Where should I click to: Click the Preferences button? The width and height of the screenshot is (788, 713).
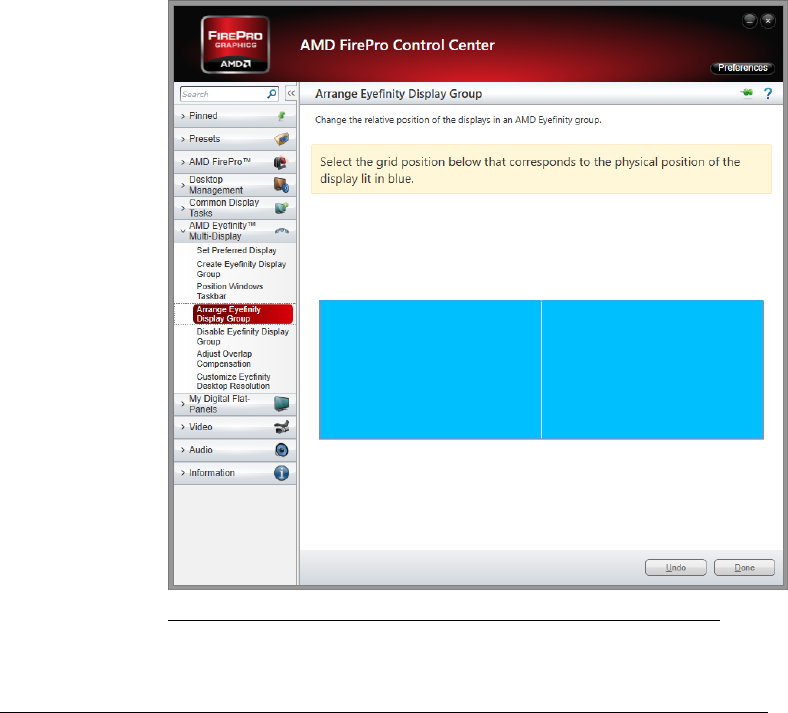pos(742,68)
